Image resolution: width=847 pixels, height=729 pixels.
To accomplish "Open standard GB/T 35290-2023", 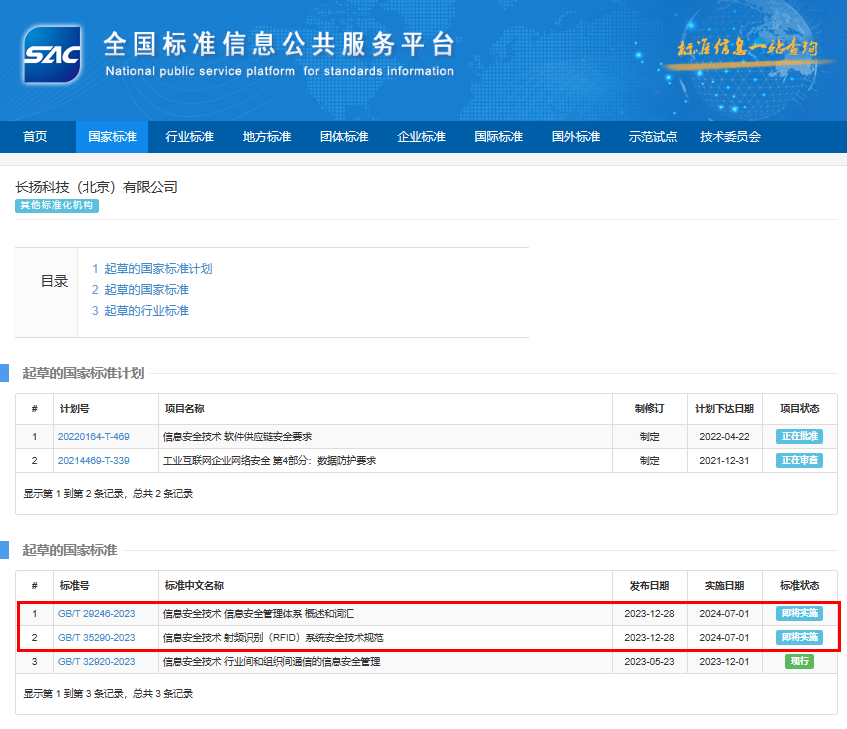I will (x=96, y=638).
